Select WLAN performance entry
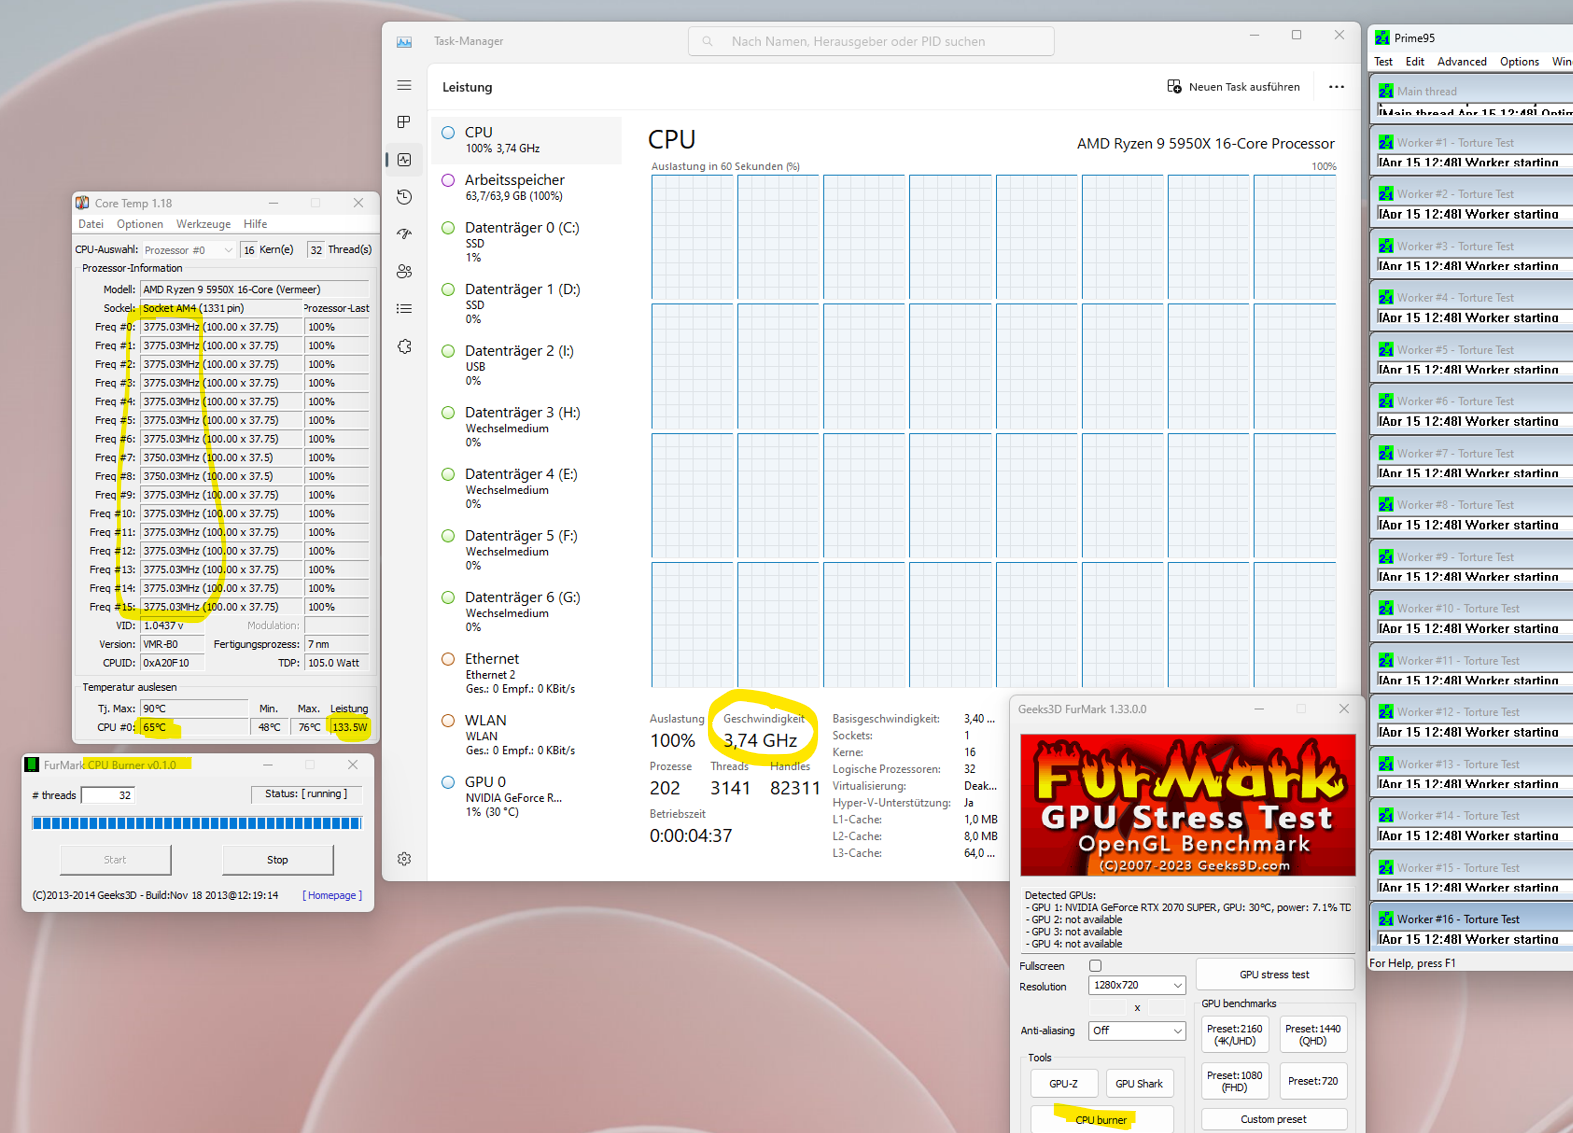1573x1133 pixels. [x=527, y=734]
